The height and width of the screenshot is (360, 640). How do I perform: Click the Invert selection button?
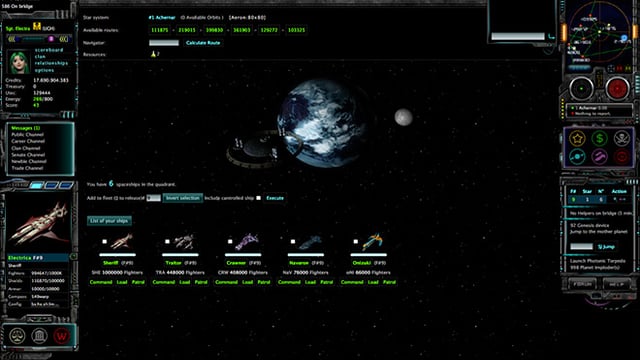[182, 198]
